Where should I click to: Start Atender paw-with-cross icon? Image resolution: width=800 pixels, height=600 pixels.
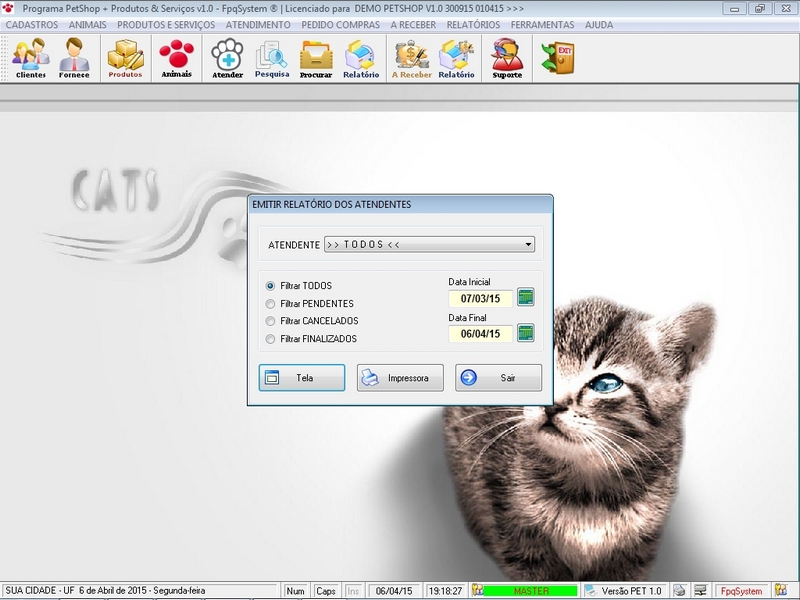(x=228, y=58)
